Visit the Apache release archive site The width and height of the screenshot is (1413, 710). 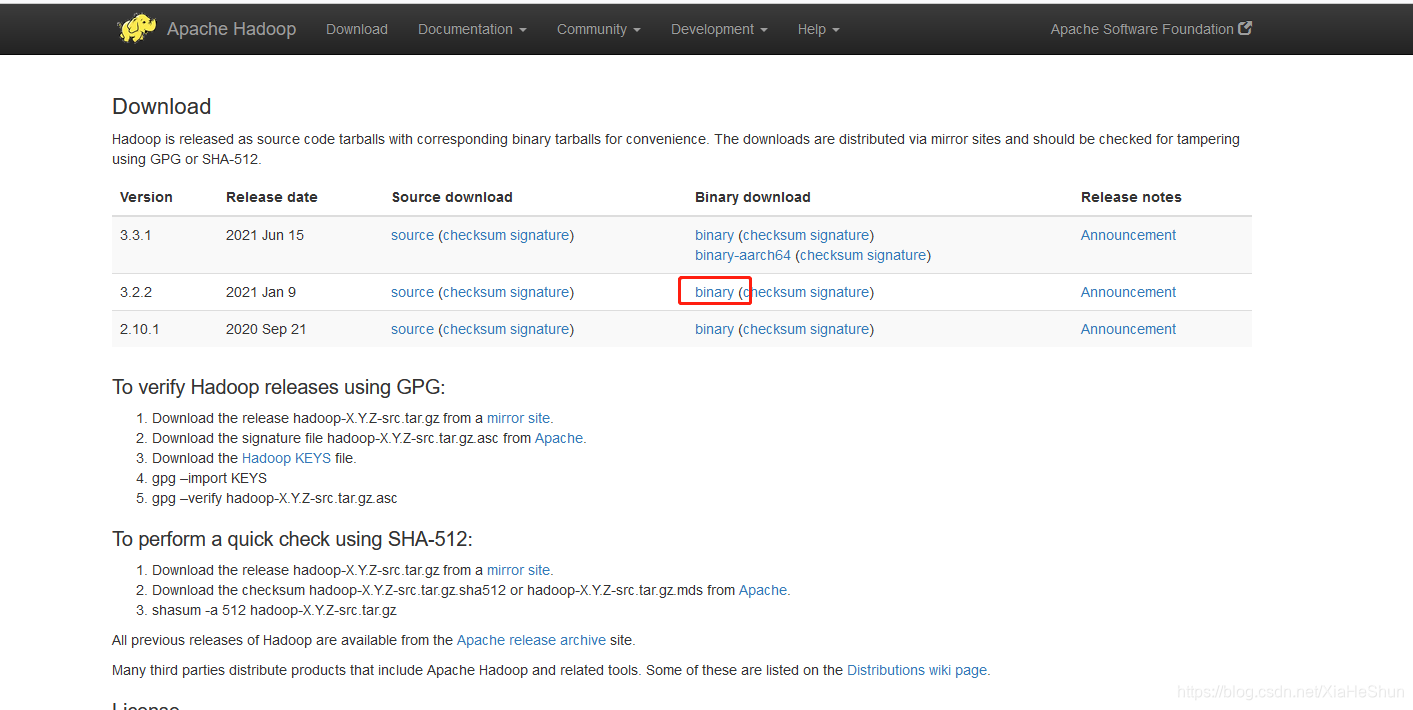click(531, 640)
